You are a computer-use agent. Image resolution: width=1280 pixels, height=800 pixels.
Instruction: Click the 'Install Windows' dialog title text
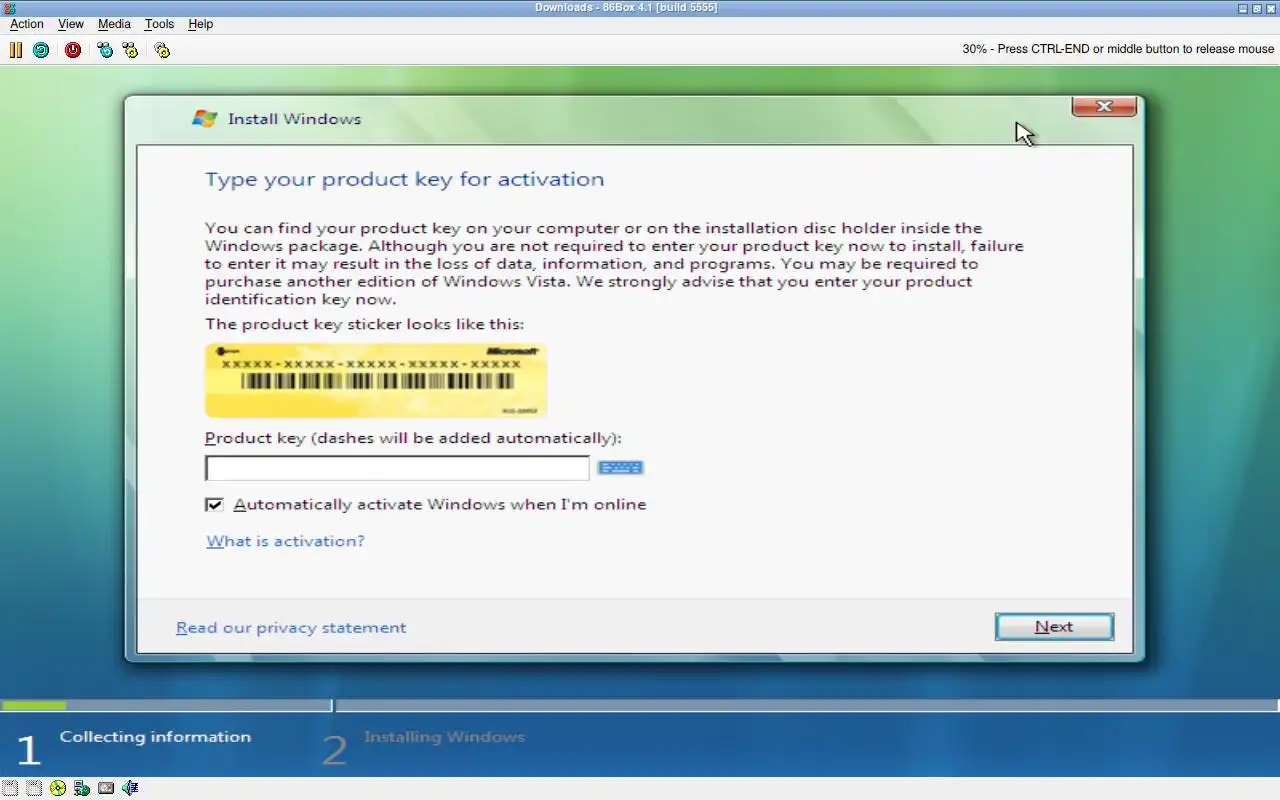pos(294,119)
